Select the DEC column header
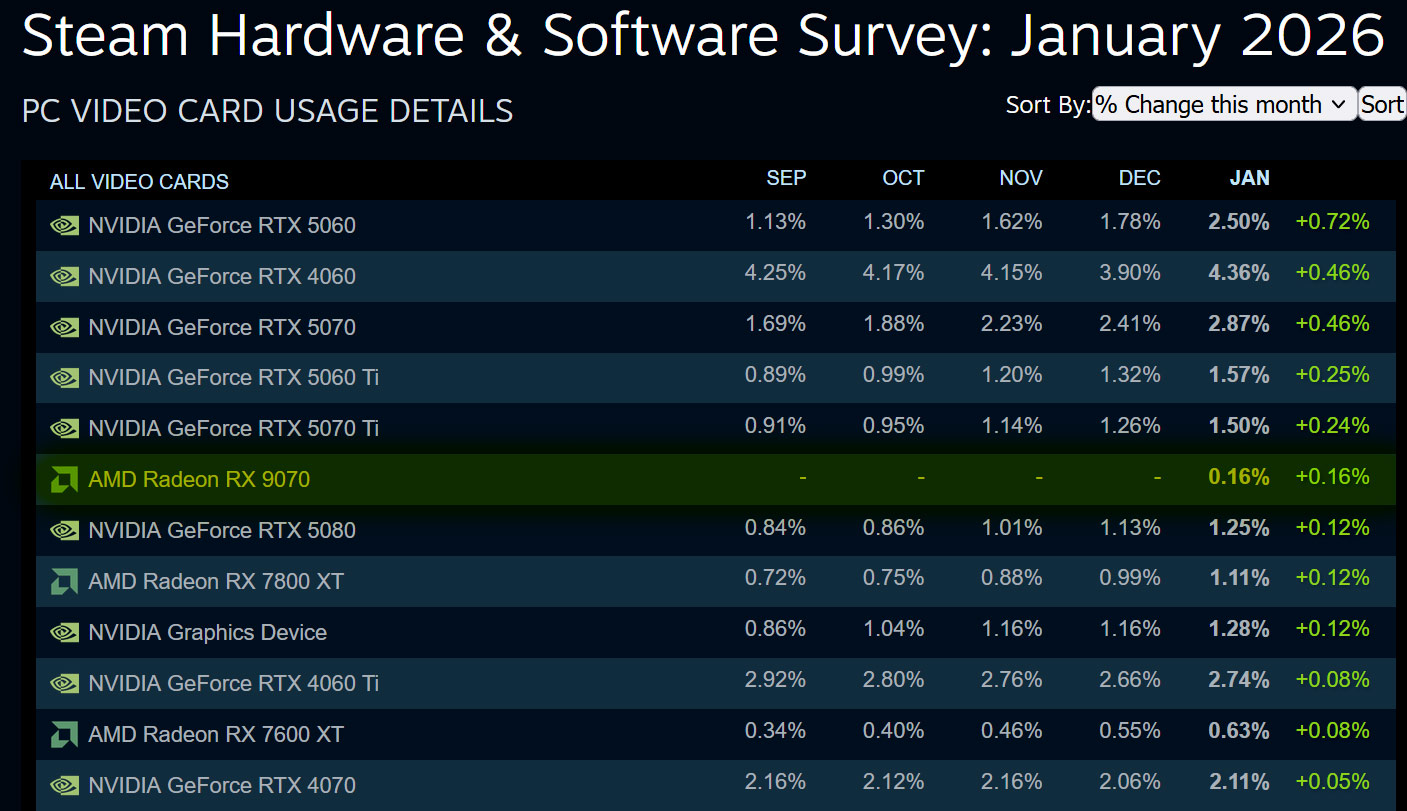The image size is (1407, 811). (1139, 178)
